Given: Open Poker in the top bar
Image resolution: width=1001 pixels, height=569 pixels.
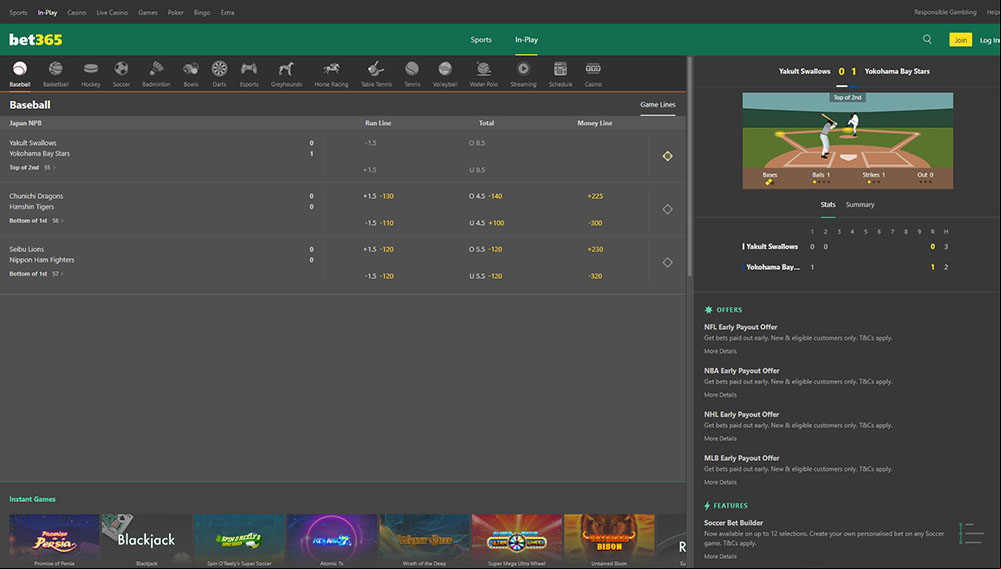Looking at the screenshot, I should [176, 12].
